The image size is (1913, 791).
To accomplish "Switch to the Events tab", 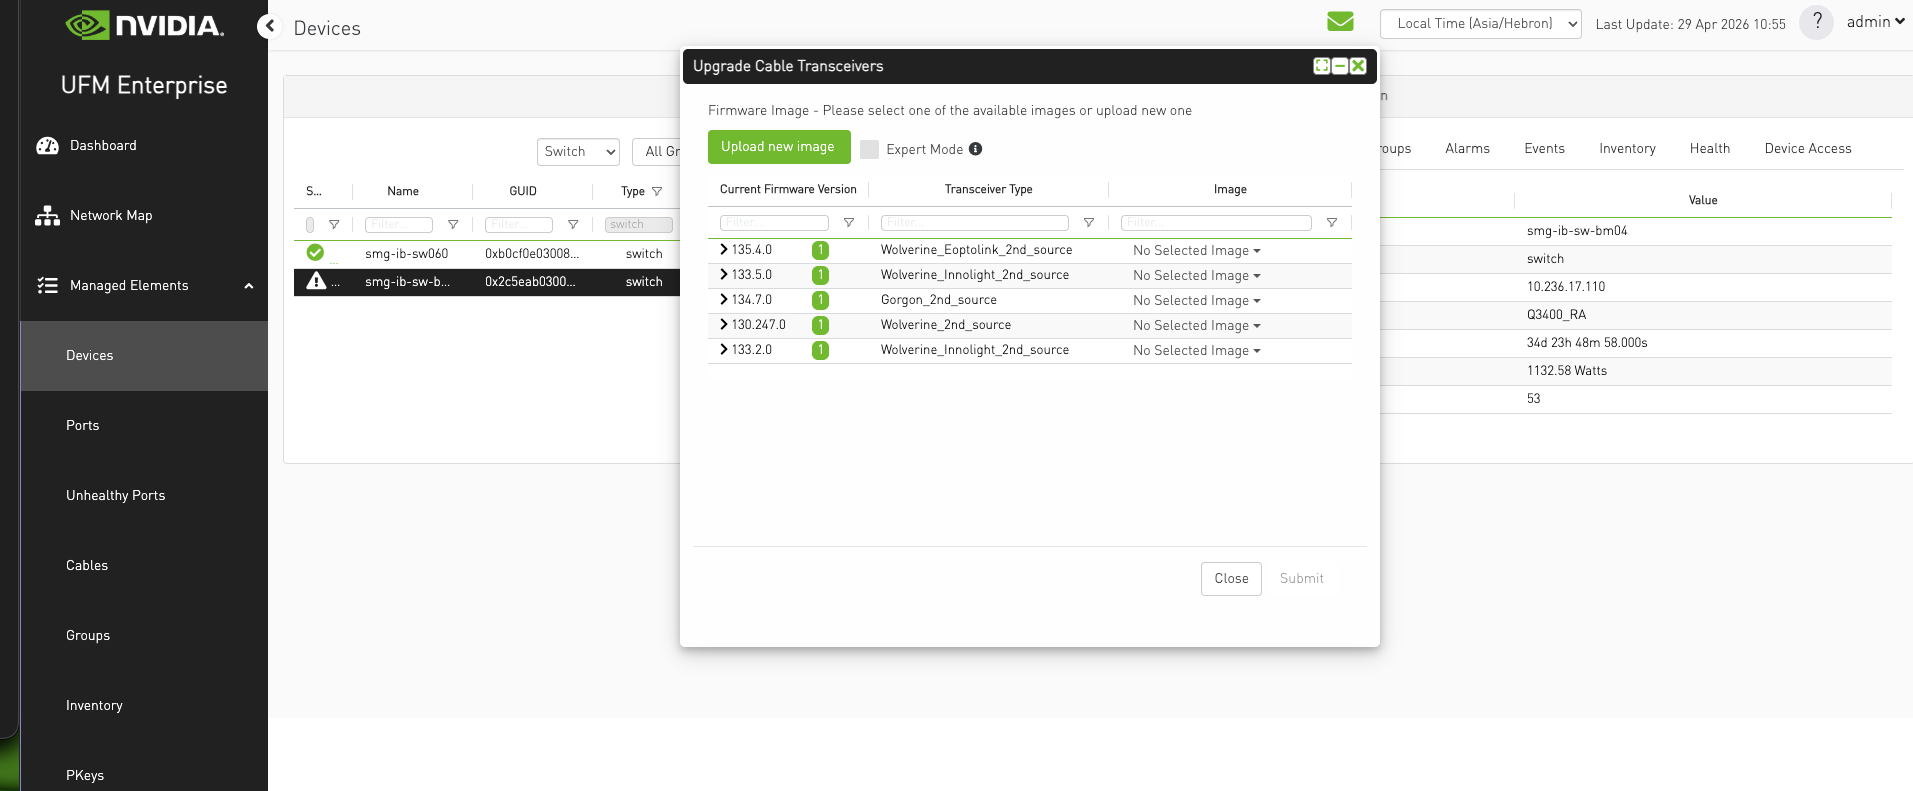I will pos(1544,149).
